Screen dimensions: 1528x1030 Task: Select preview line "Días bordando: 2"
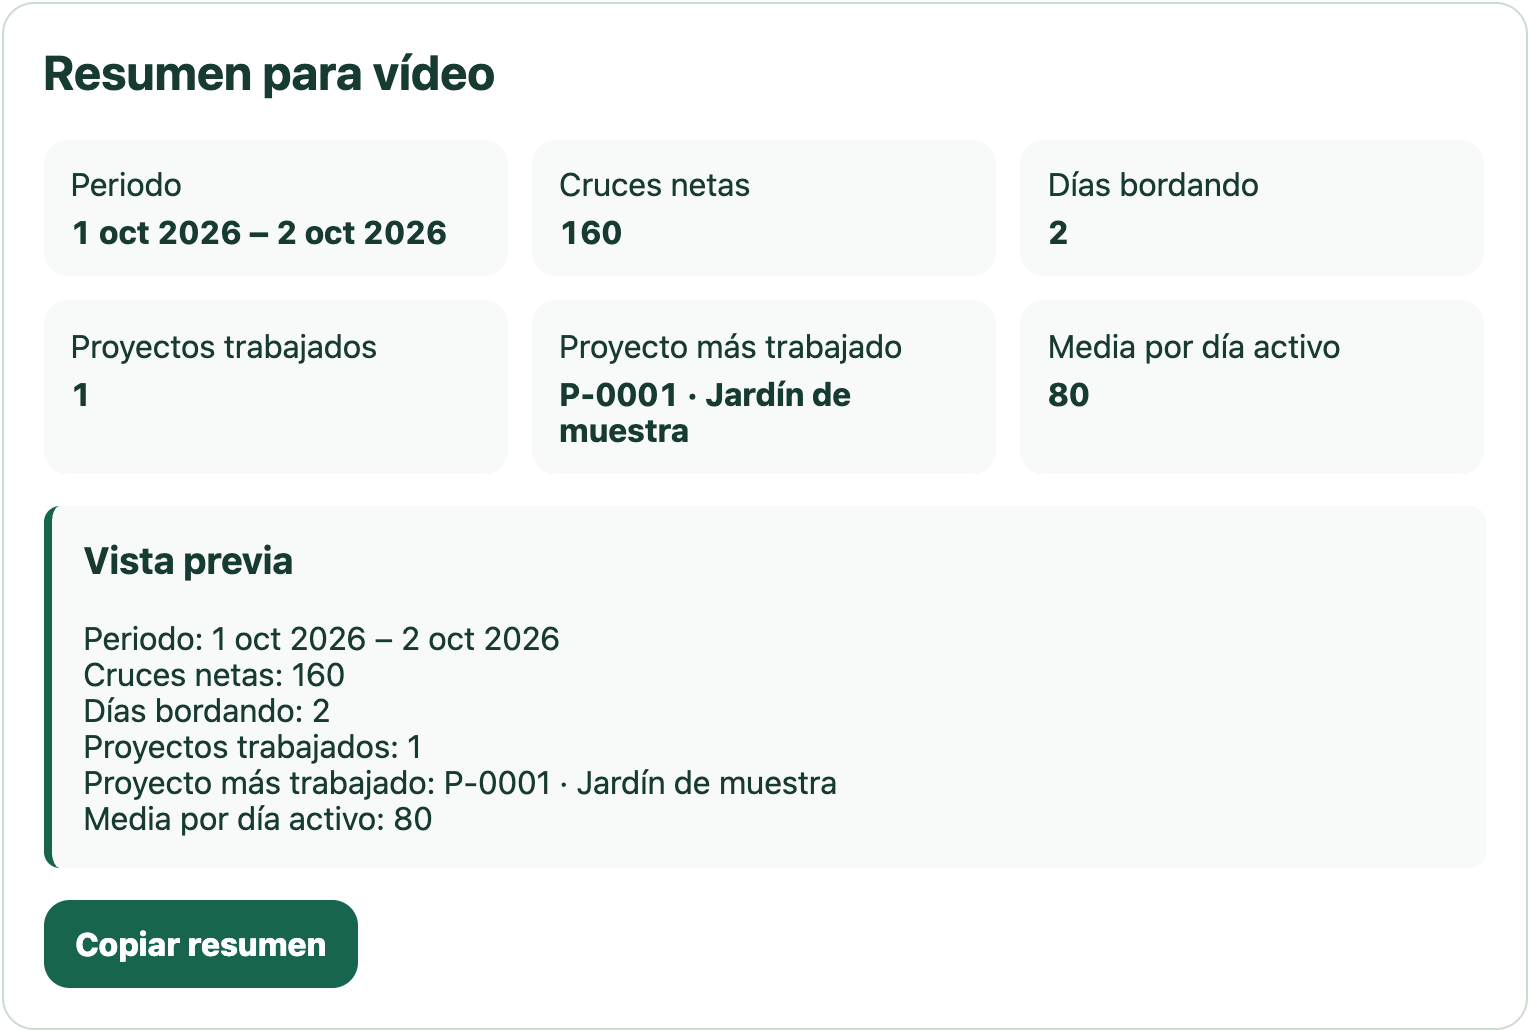207,711
